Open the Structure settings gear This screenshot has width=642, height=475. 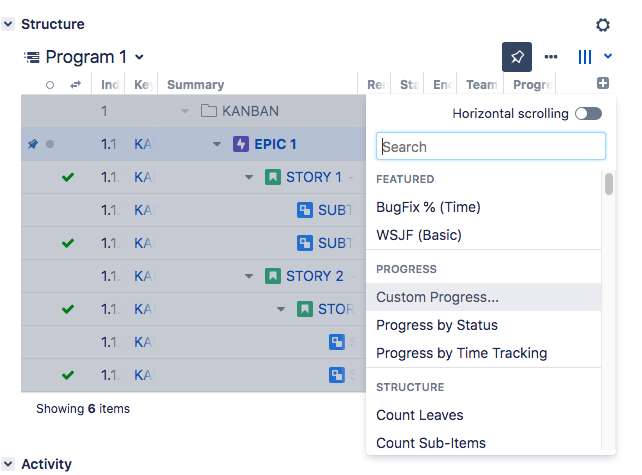(x=602, y=25)
